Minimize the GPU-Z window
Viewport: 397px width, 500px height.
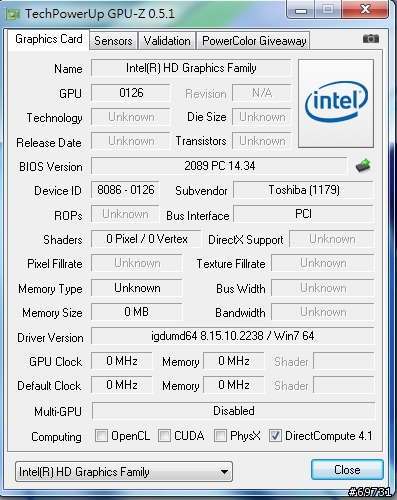tap(301, 10)
